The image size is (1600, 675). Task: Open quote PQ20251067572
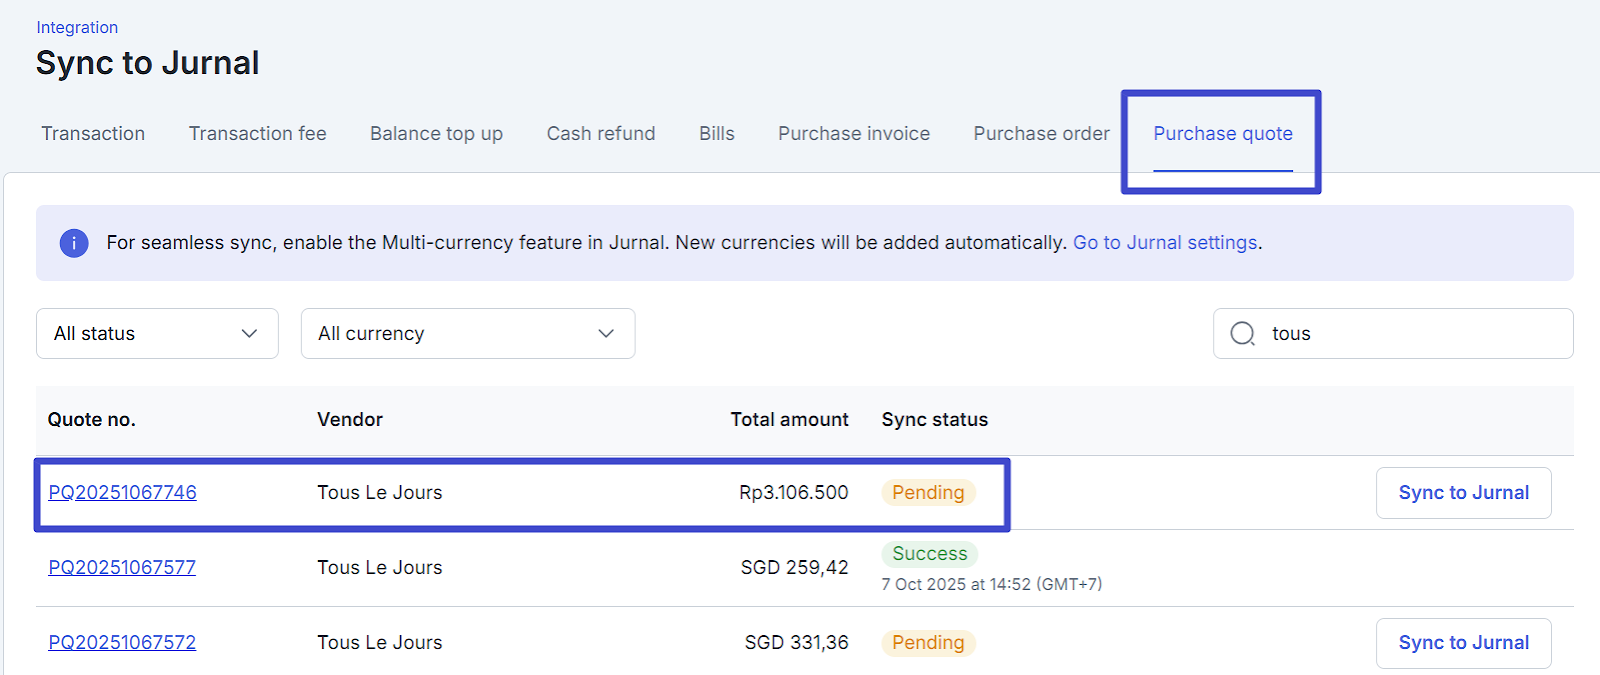coord(122,643)
